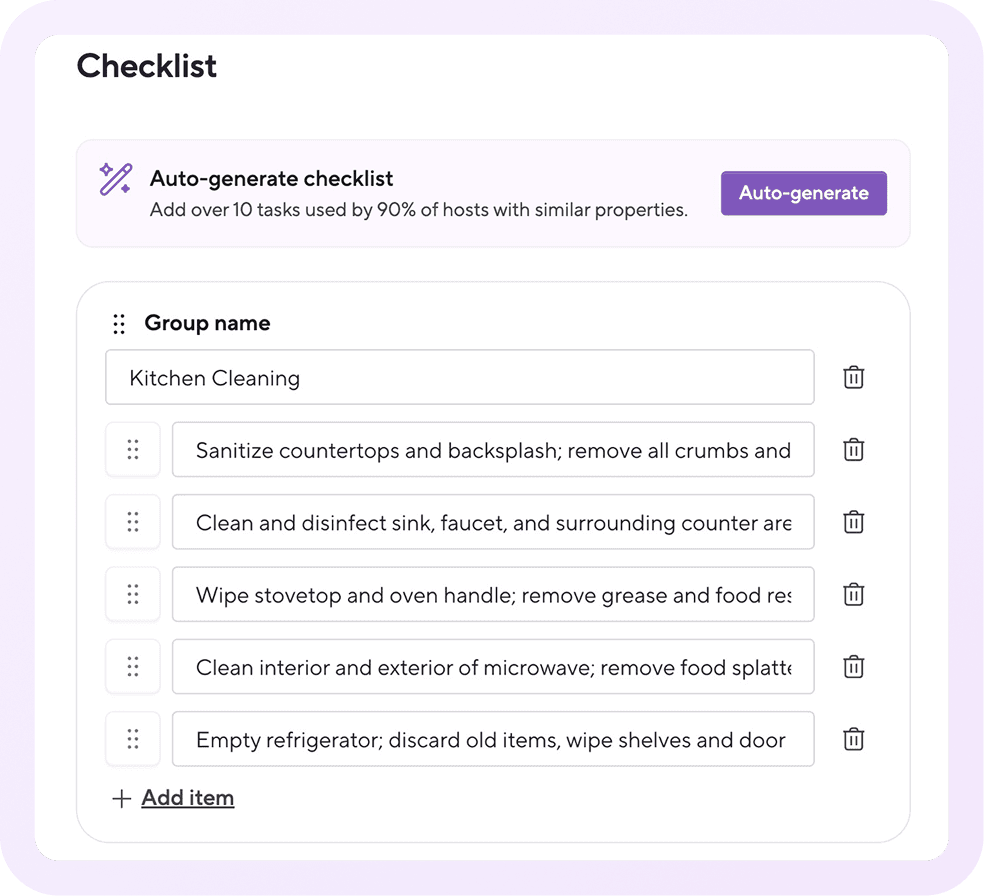Click the drag handle beside Group name
The width and height of the screenshot is (984, 896).
coord(119,323)
